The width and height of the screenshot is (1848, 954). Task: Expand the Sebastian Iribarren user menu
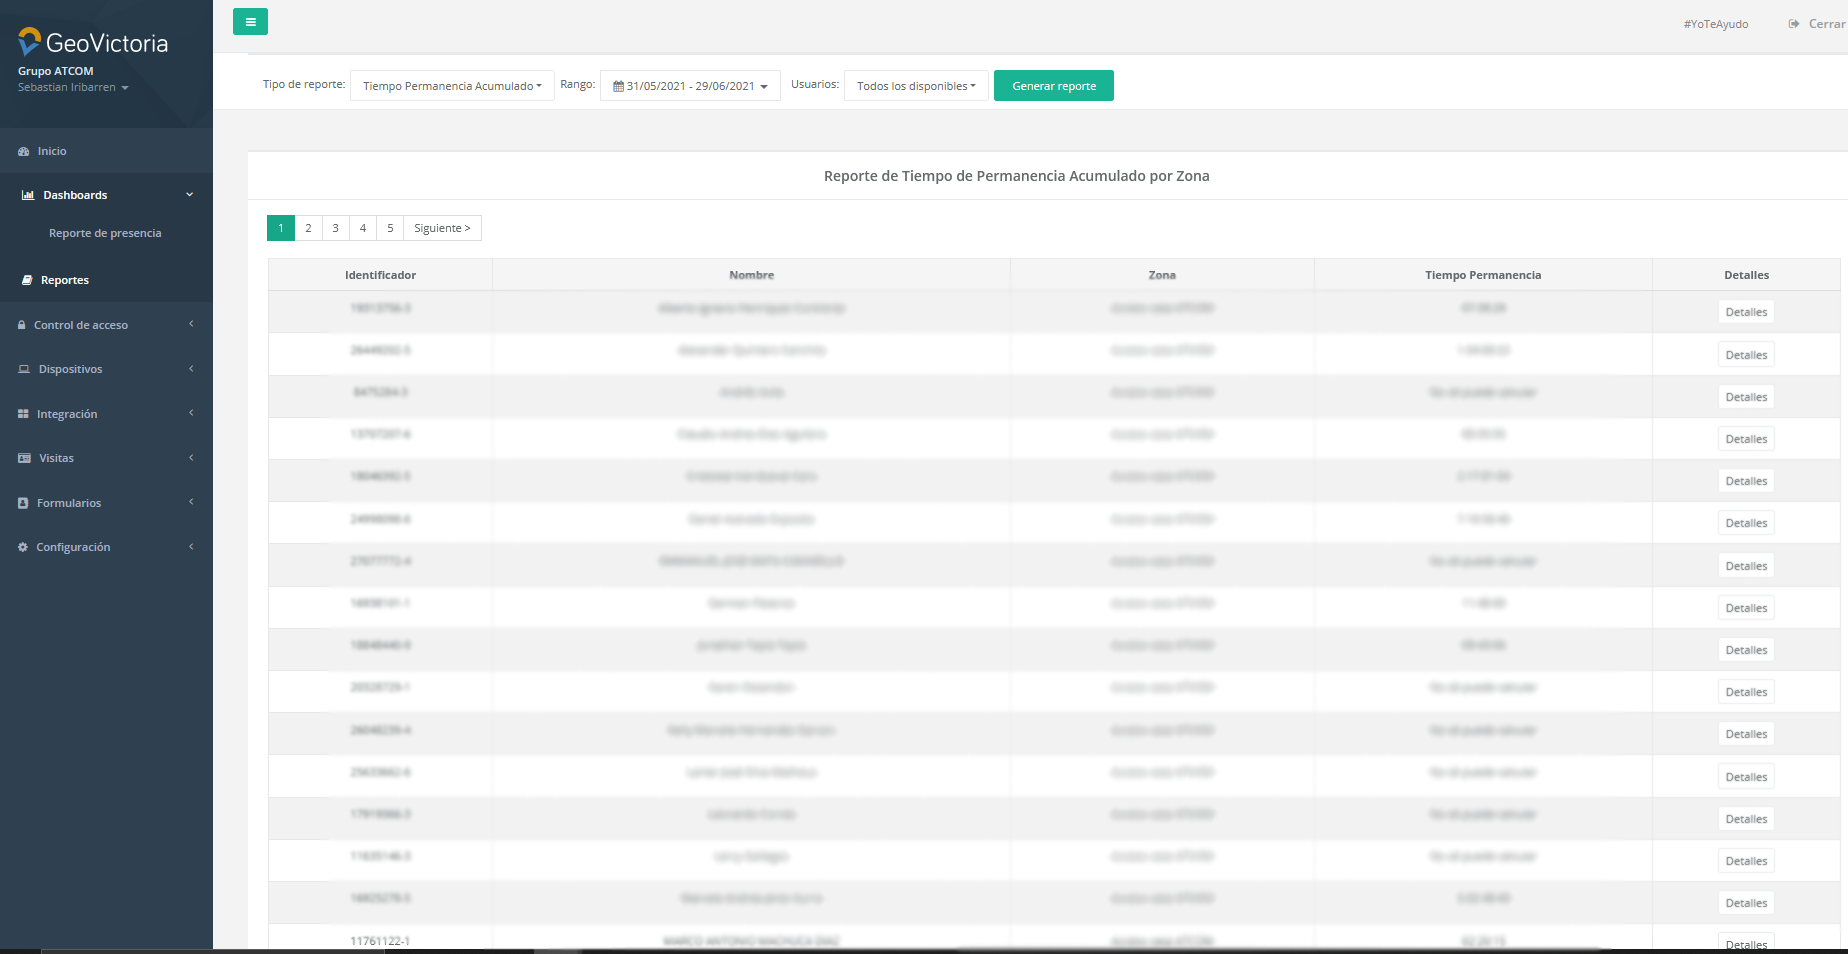click(73, 88)
